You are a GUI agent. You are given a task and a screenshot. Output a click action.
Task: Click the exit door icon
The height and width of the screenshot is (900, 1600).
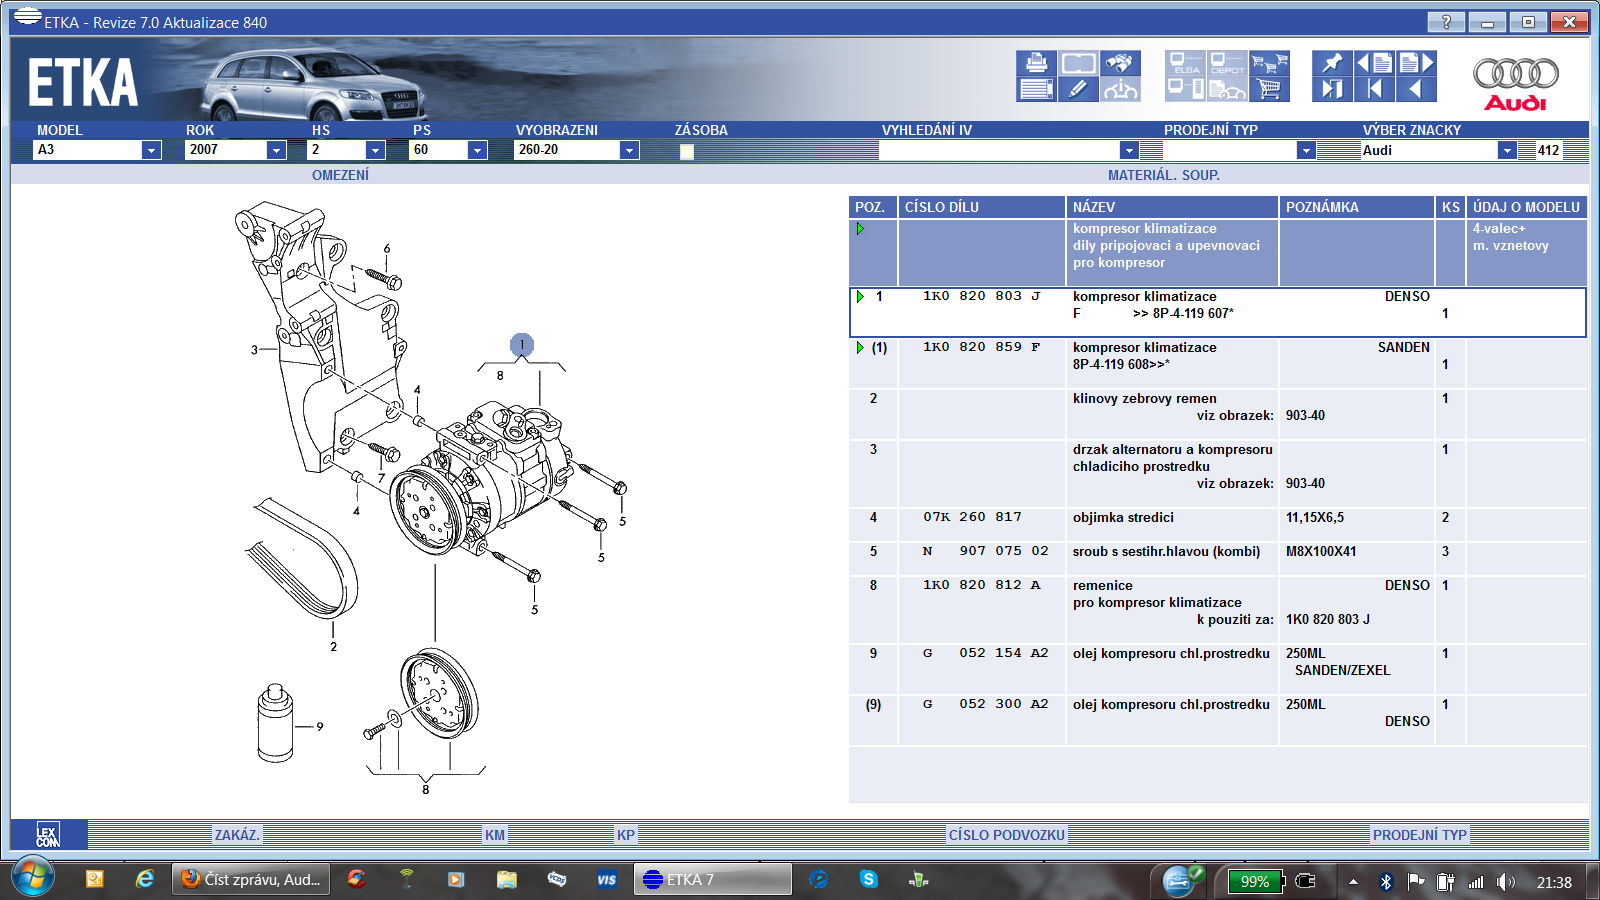click(1331, 89)
